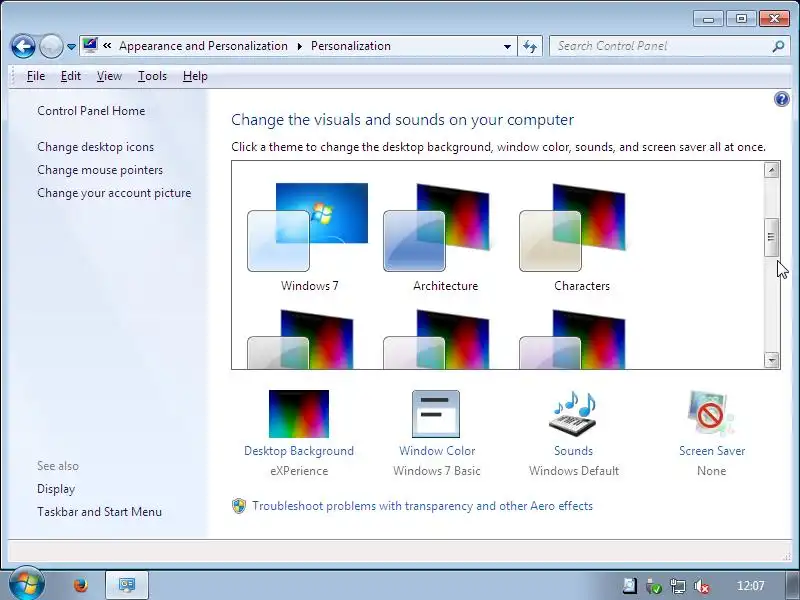
Task: Open the File menu
Action: pyautogui.click(x=36, y=76)
